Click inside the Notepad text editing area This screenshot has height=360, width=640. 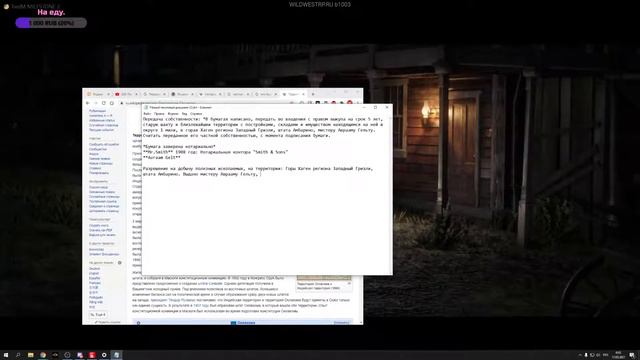point(267,195)
